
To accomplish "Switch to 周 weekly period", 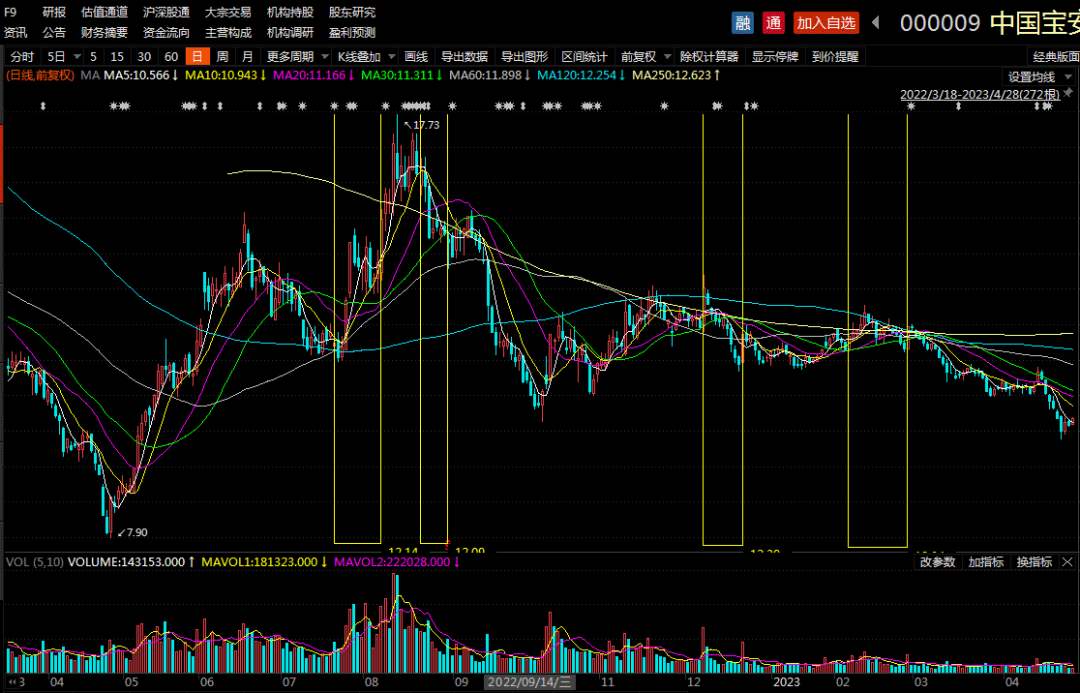I will click(222, 57).
